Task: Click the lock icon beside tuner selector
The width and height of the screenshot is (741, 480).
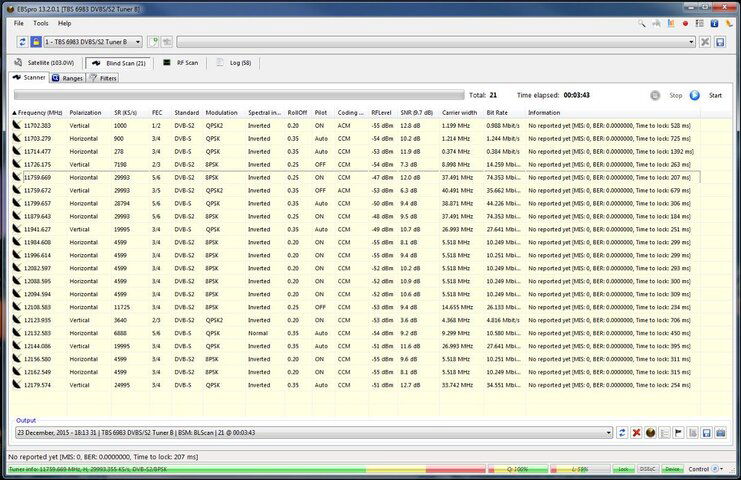Action: click(x=35, y=42)
